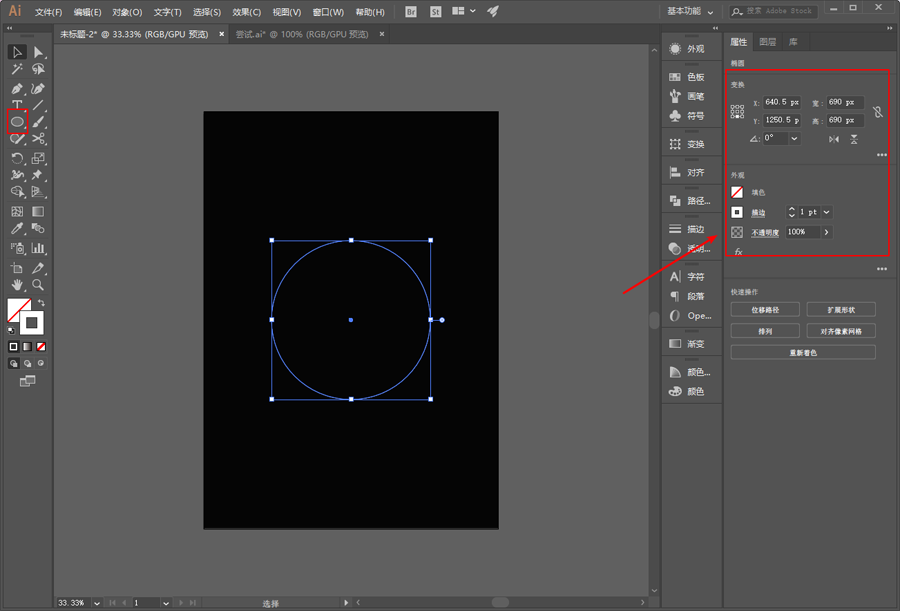Enable Draw Normal mode
The height and width of the screenshot is (611, 900).
pos(14,363)
